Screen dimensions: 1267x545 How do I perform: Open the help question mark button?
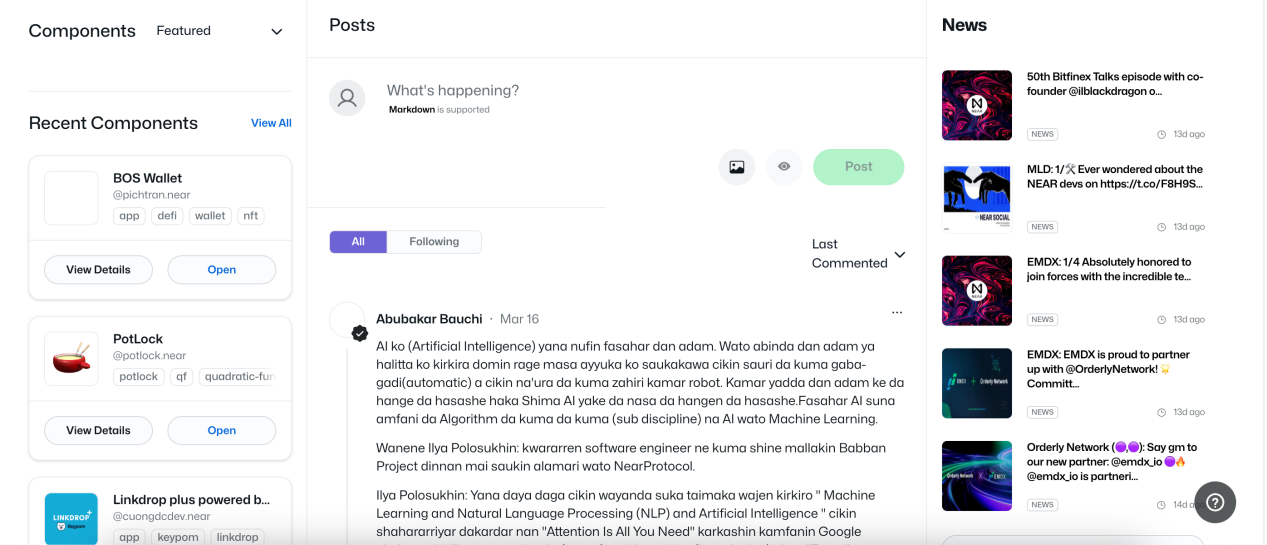1214,502
